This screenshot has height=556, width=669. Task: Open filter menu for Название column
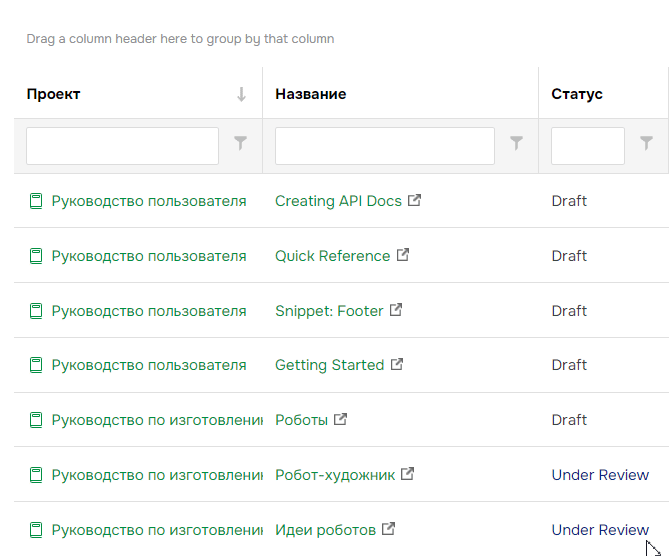tap(516, 144)
